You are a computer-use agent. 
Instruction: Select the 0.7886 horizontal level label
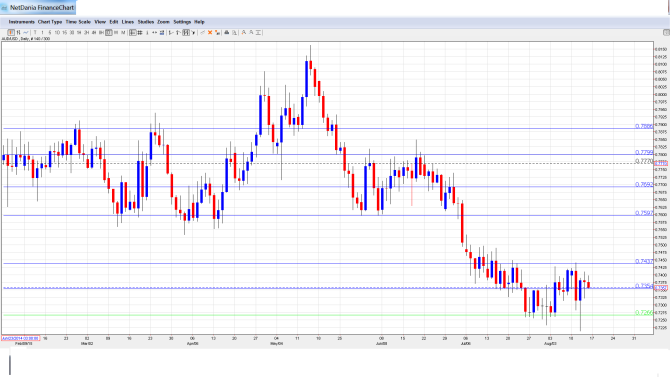point(644,126)
